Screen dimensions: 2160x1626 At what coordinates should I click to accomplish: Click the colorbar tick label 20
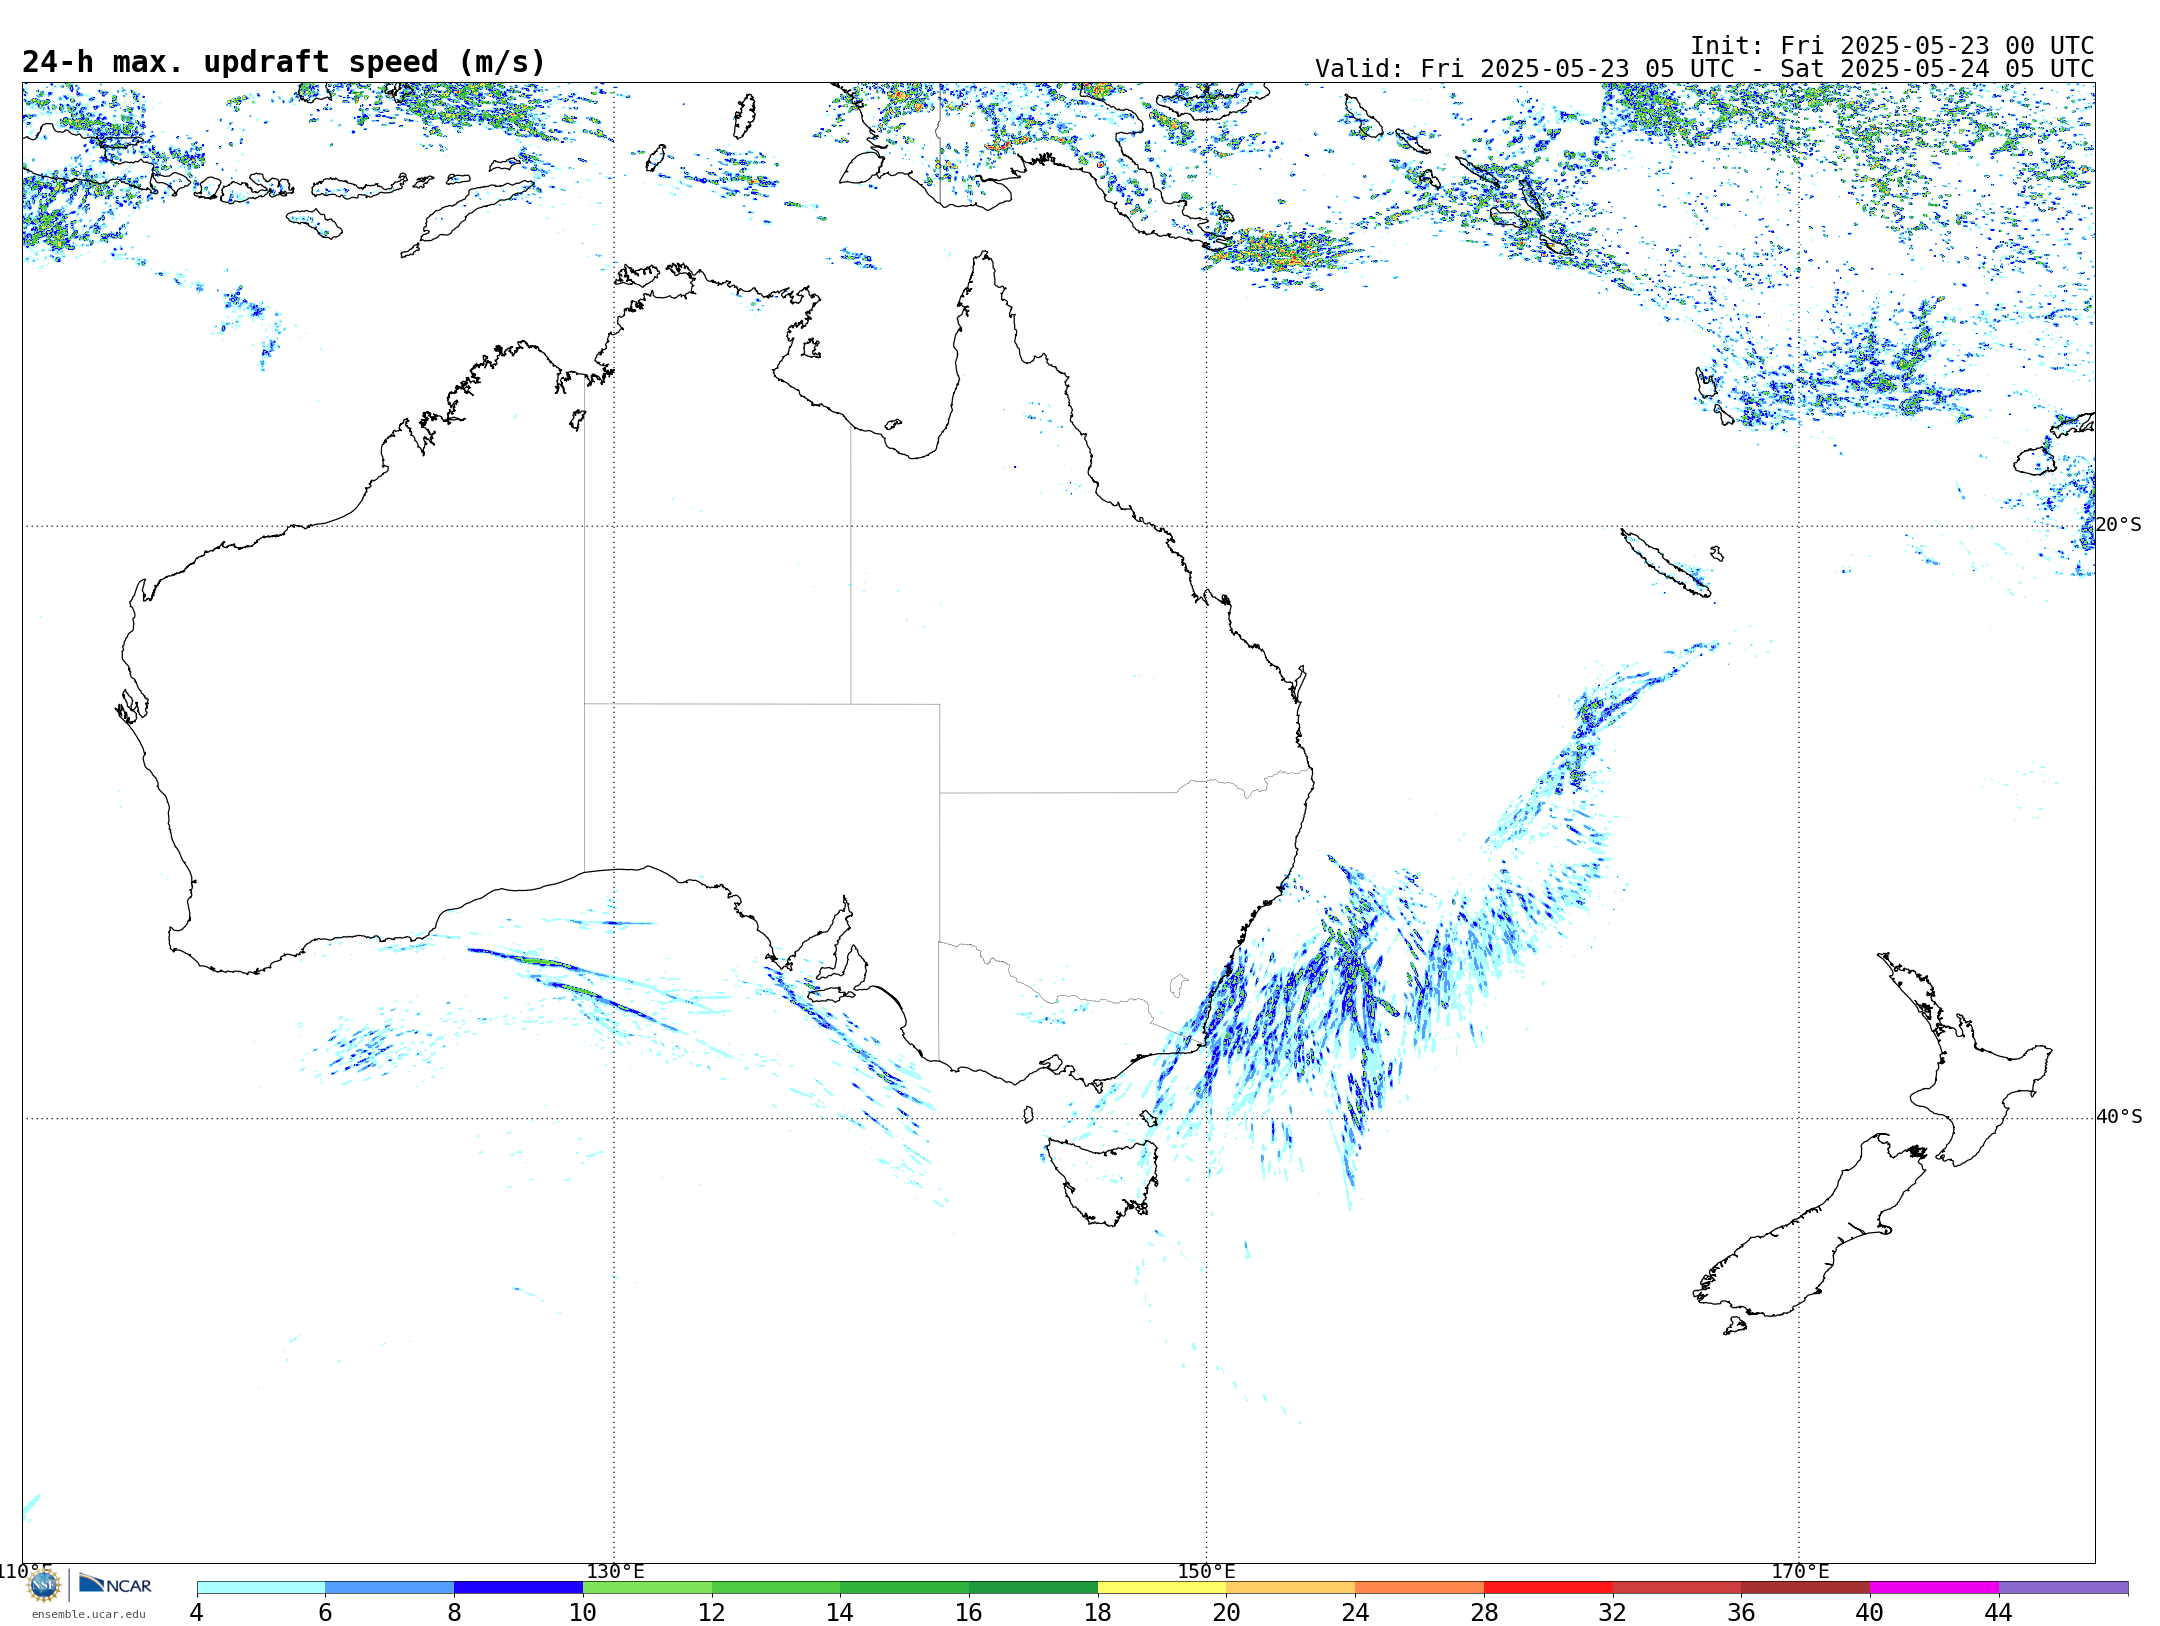tap(1226, 1613)
